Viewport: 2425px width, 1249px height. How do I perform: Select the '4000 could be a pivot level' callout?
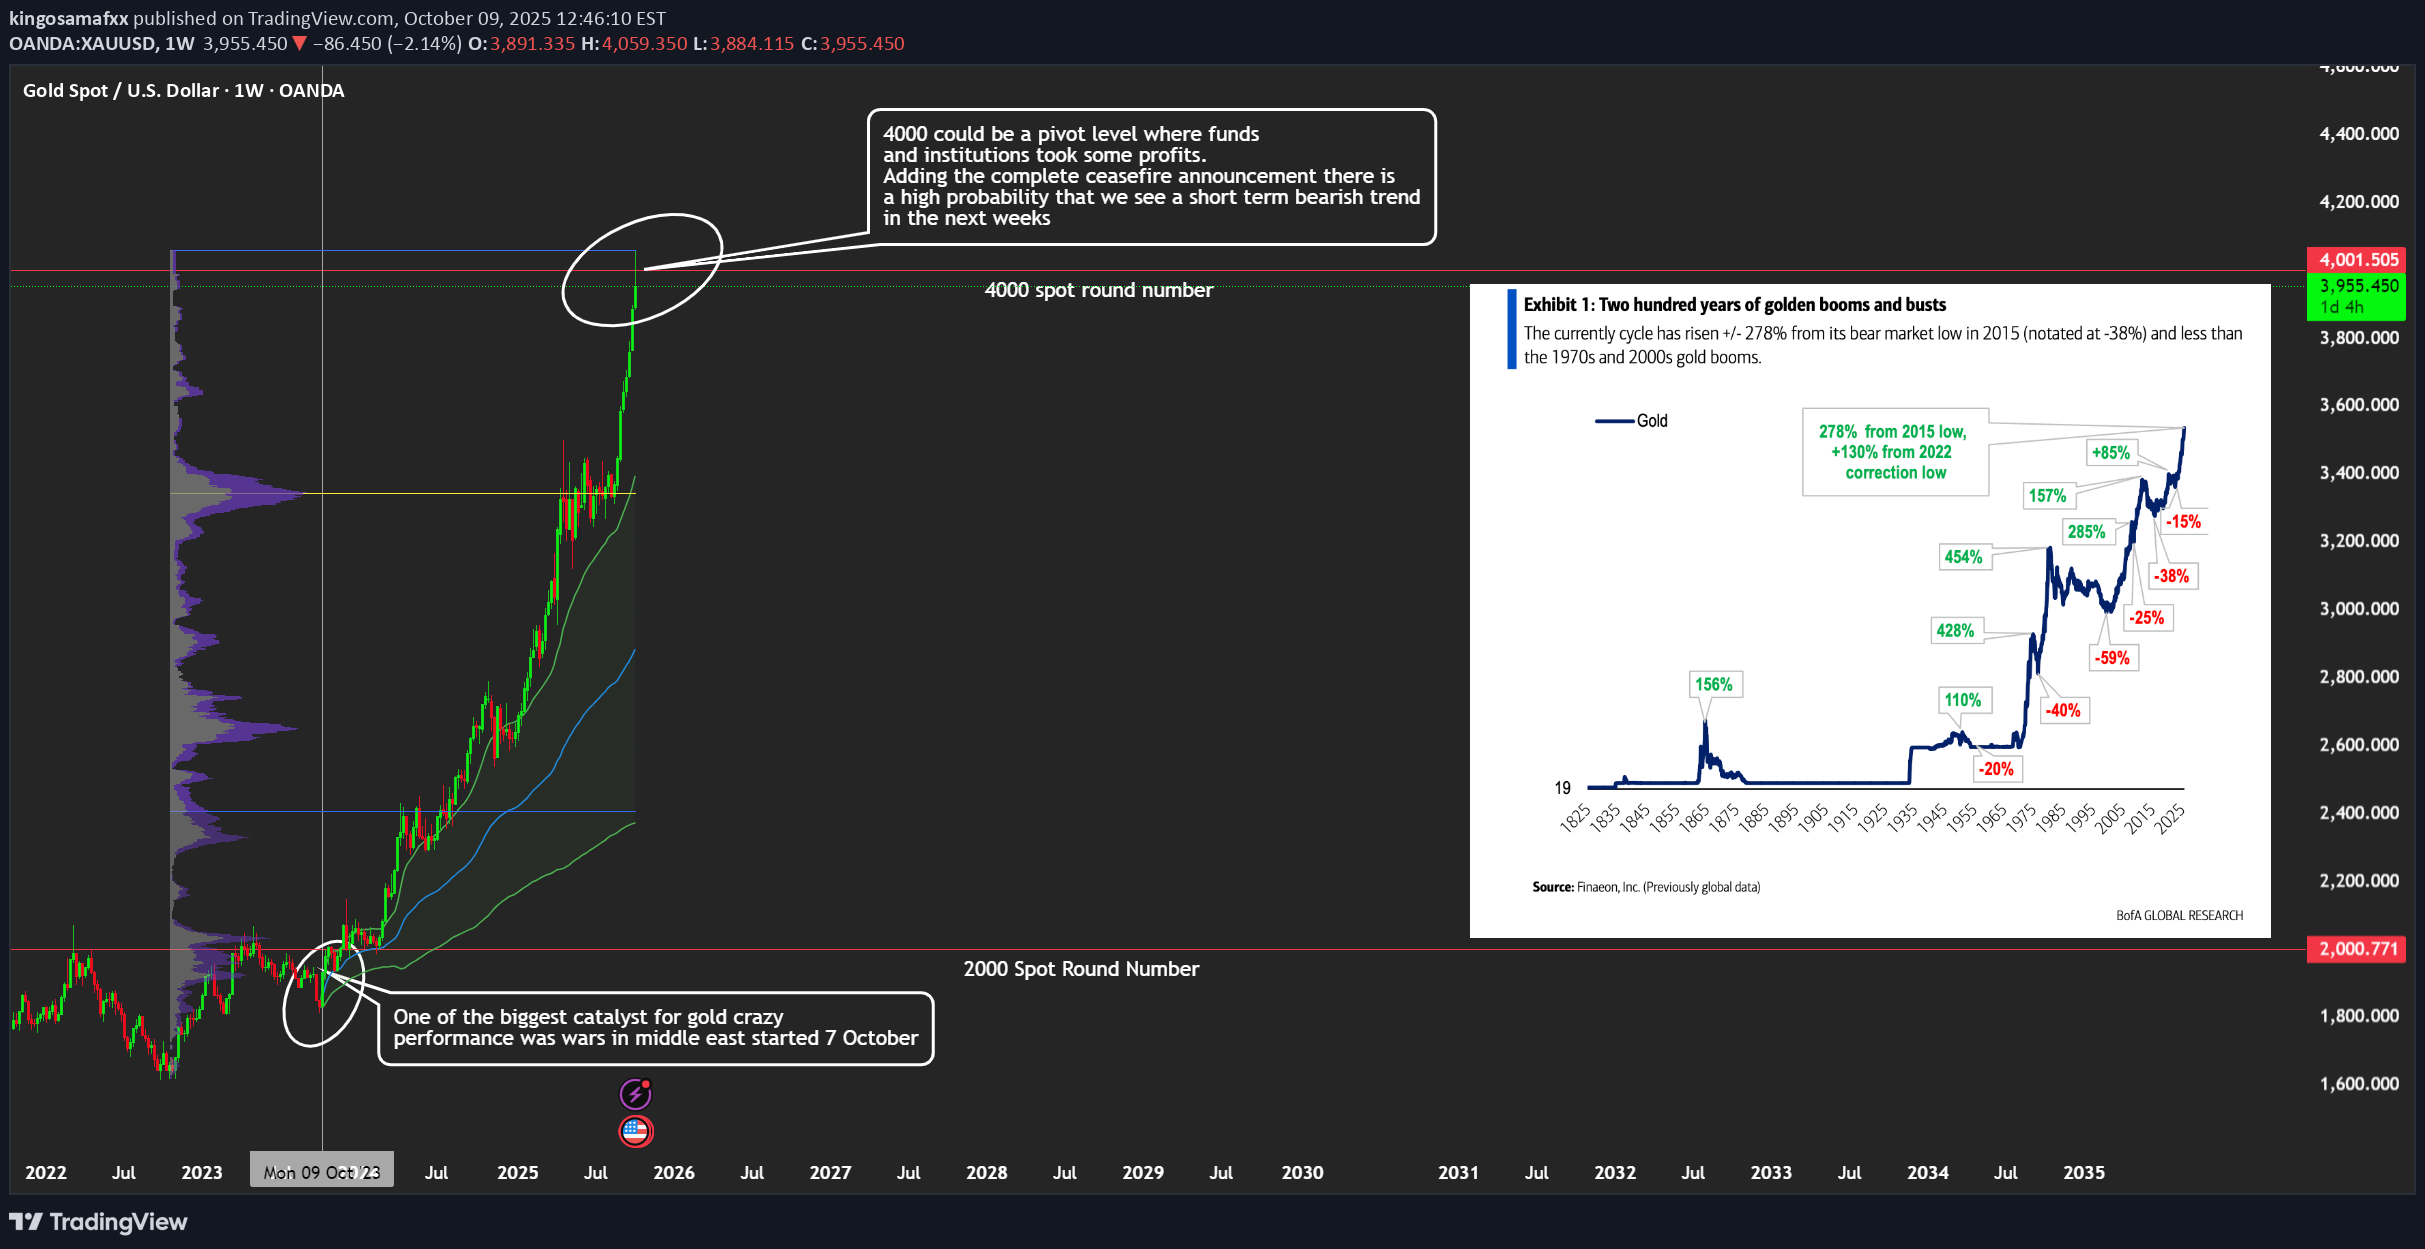coord(1150,176)
